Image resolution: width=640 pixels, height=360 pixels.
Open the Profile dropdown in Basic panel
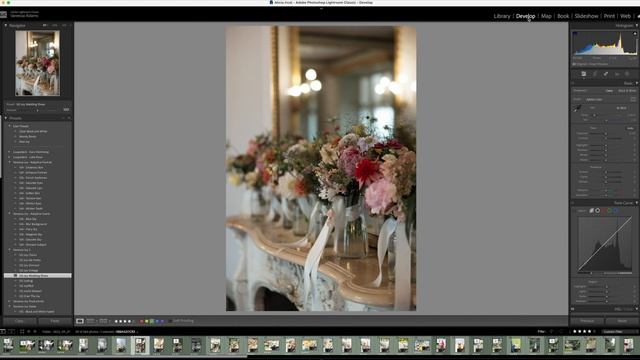(595, 99)
